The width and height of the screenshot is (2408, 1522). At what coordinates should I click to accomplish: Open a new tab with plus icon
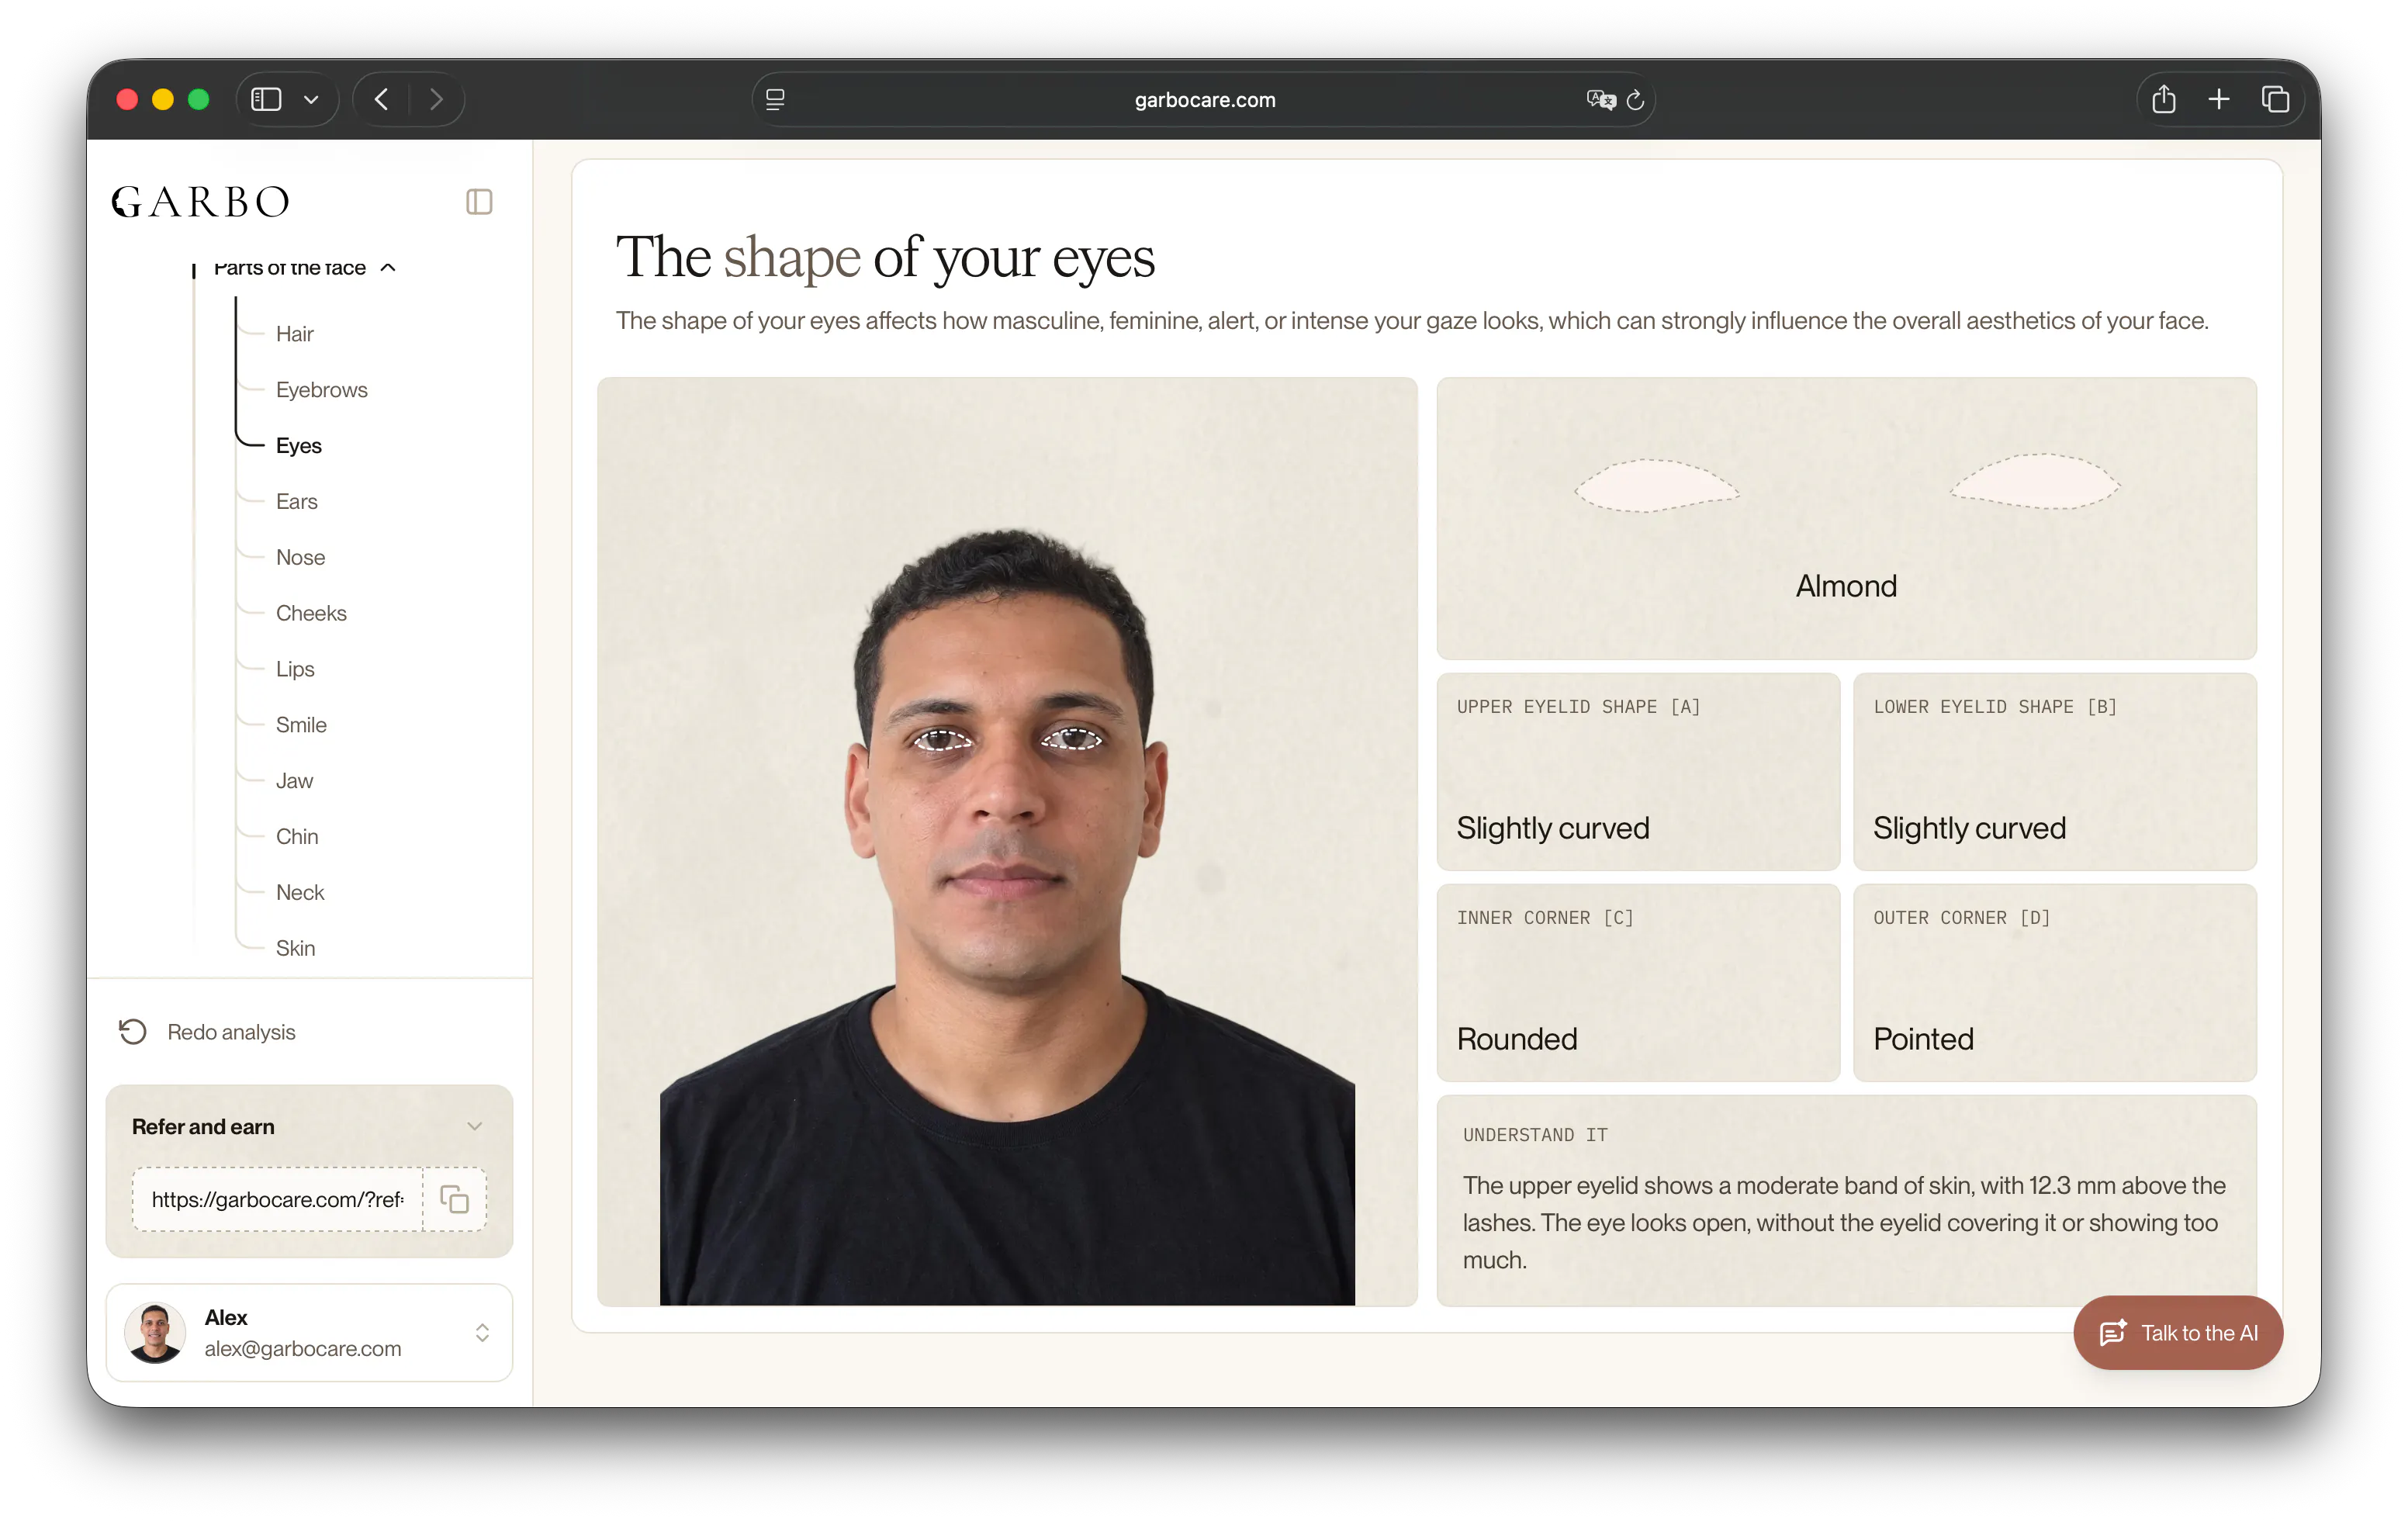2219,99
